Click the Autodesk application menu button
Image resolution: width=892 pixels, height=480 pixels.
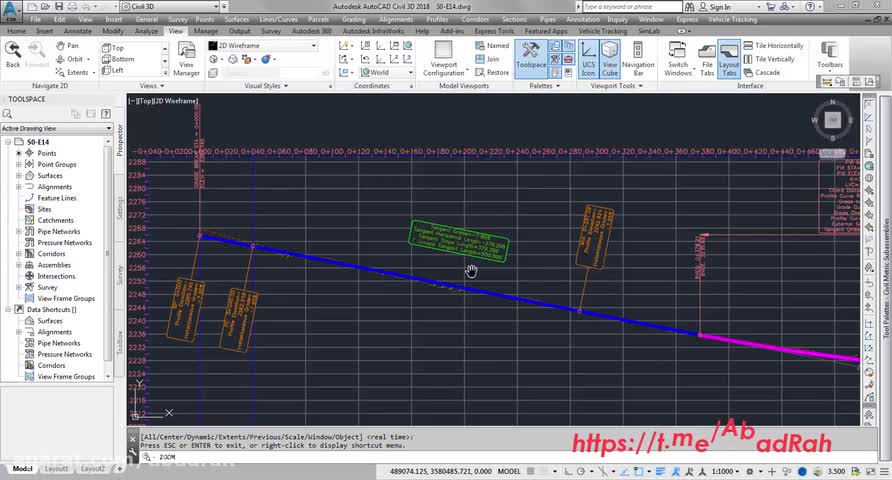(x=10, y=9)
